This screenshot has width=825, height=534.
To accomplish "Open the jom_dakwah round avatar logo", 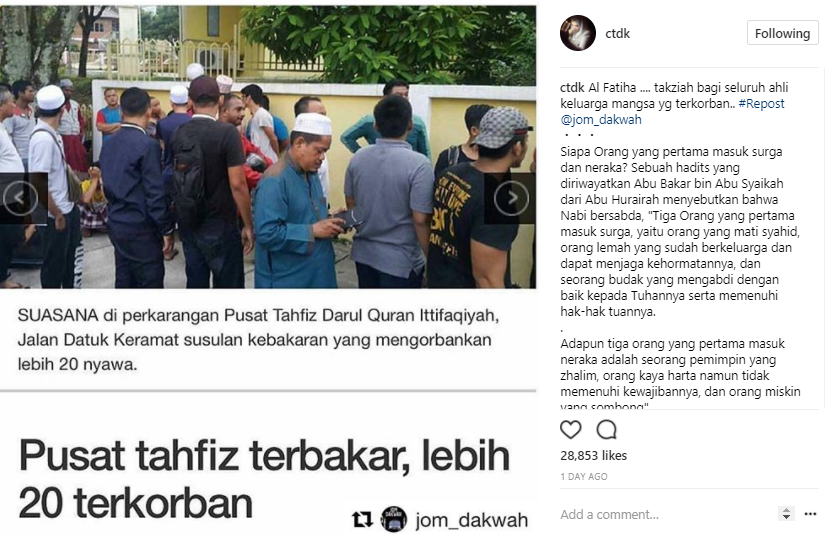I will point(394,519).
